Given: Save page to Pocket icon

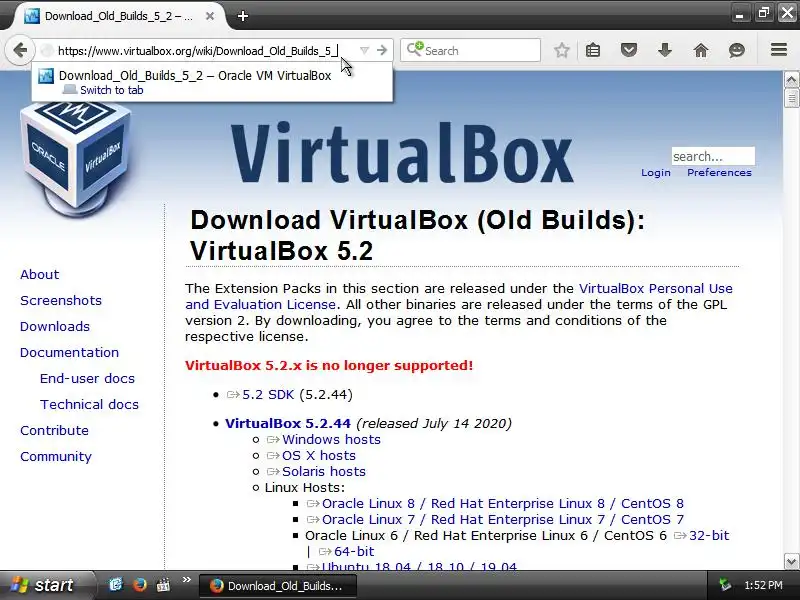Looking at the screenshot, I should point(629,50).
